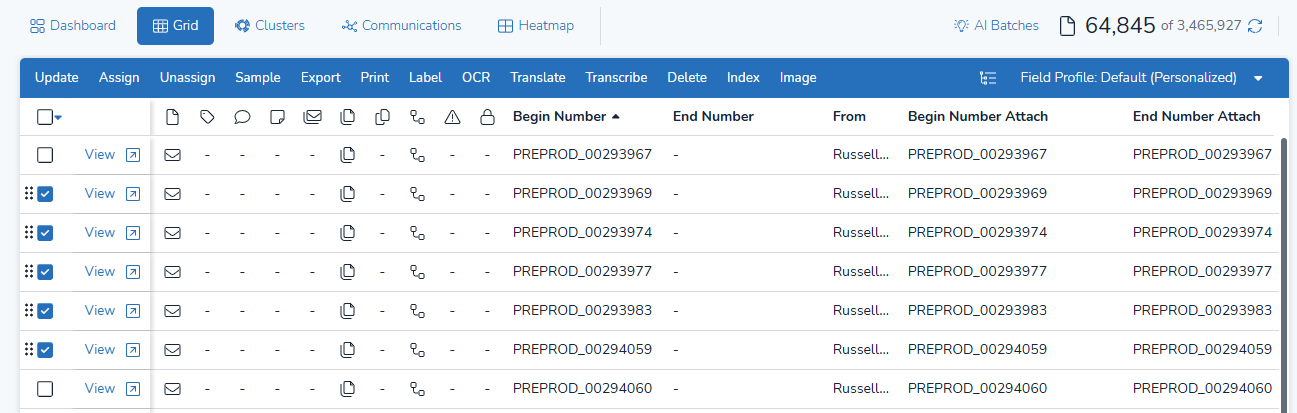Tick the checkbox for PREPROD_00294060
The image size is (1297, 413).
click(x=45, y=389)
